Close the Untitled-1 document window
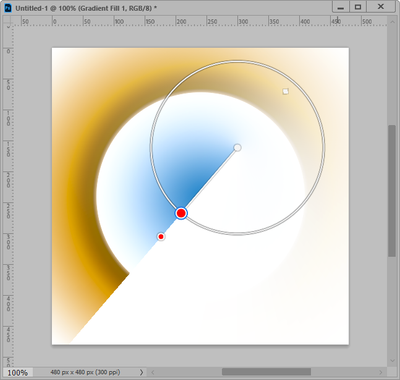Viewport: 400px width, 380px height. 381,7
